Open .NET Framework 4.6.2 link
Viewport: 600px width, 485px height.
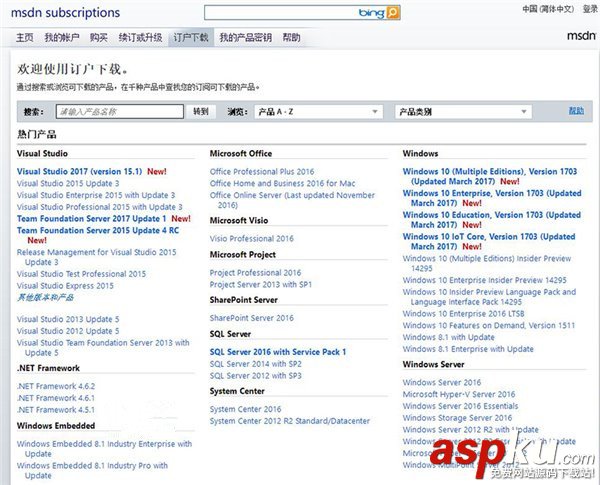pyautogui.click(x=56, y=386)
